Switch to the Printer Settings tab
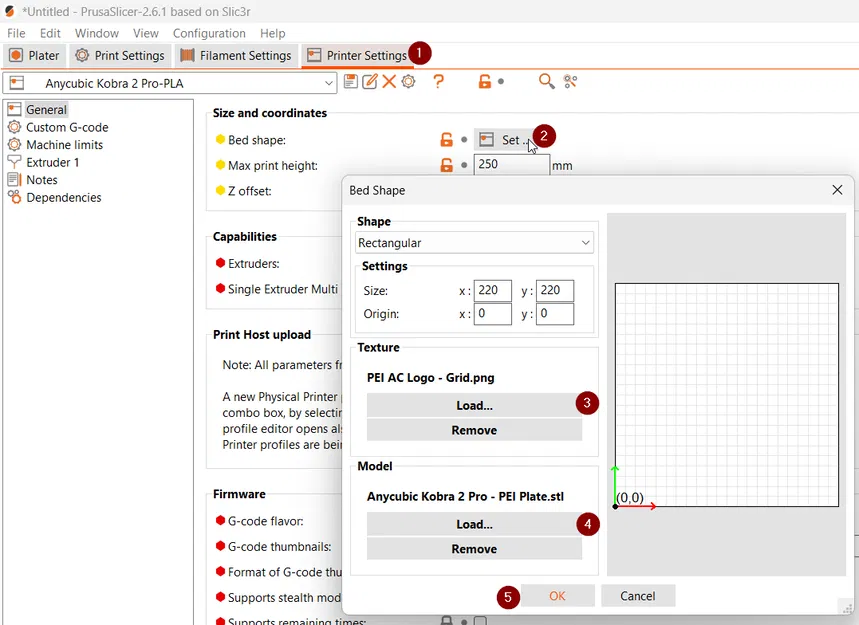The height and width of the screenshot is (625, 859). 357,56
